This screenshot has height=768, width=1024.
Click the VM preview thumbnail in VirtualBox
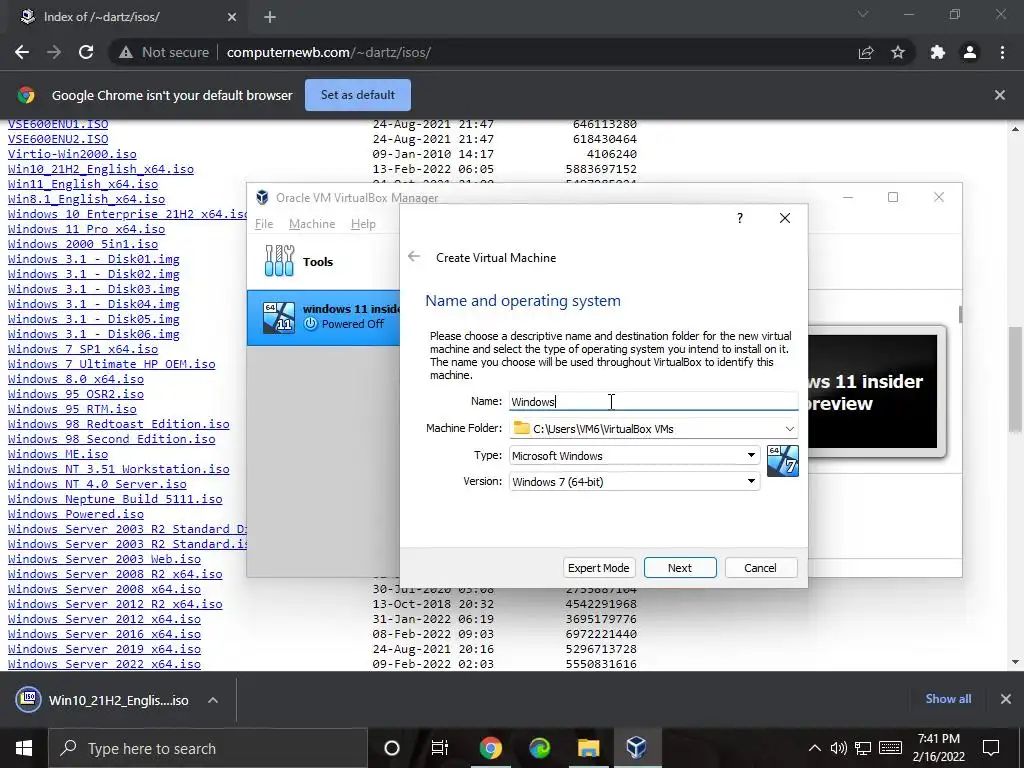tap(876, 392)
